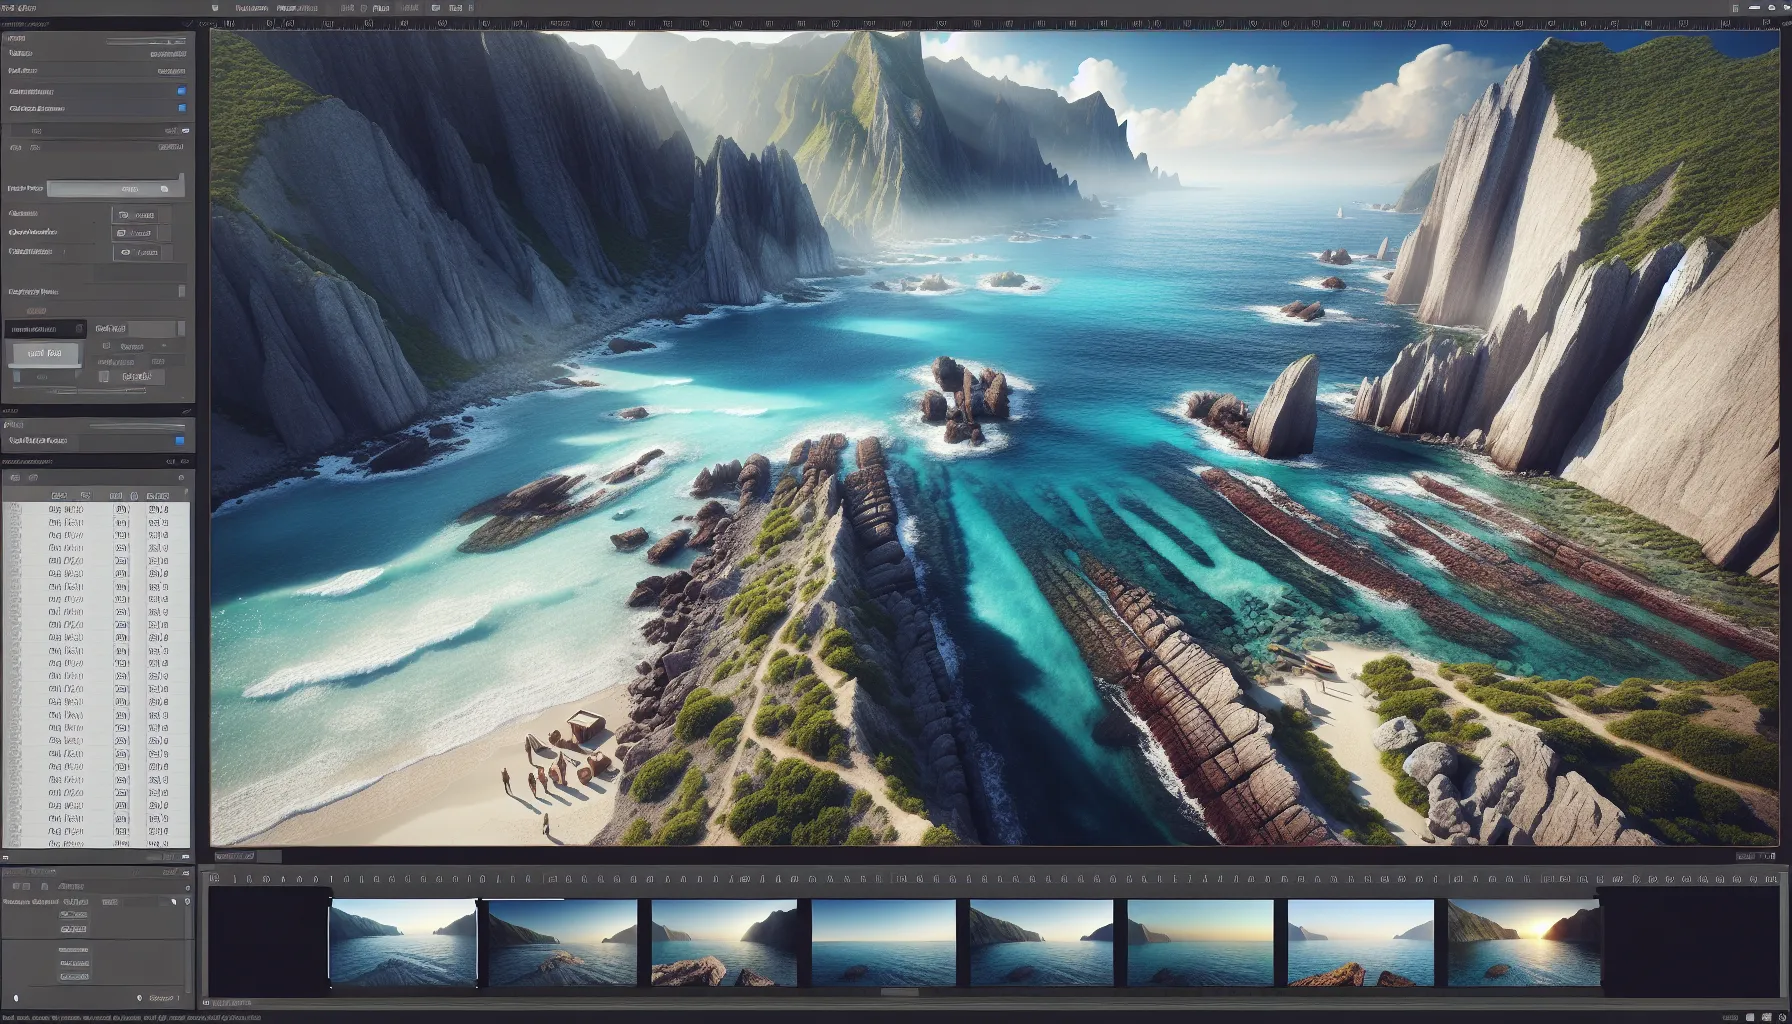Select the first row in the left data list
This screenshot has height=1024, width=1792.
tap(95, 509)
